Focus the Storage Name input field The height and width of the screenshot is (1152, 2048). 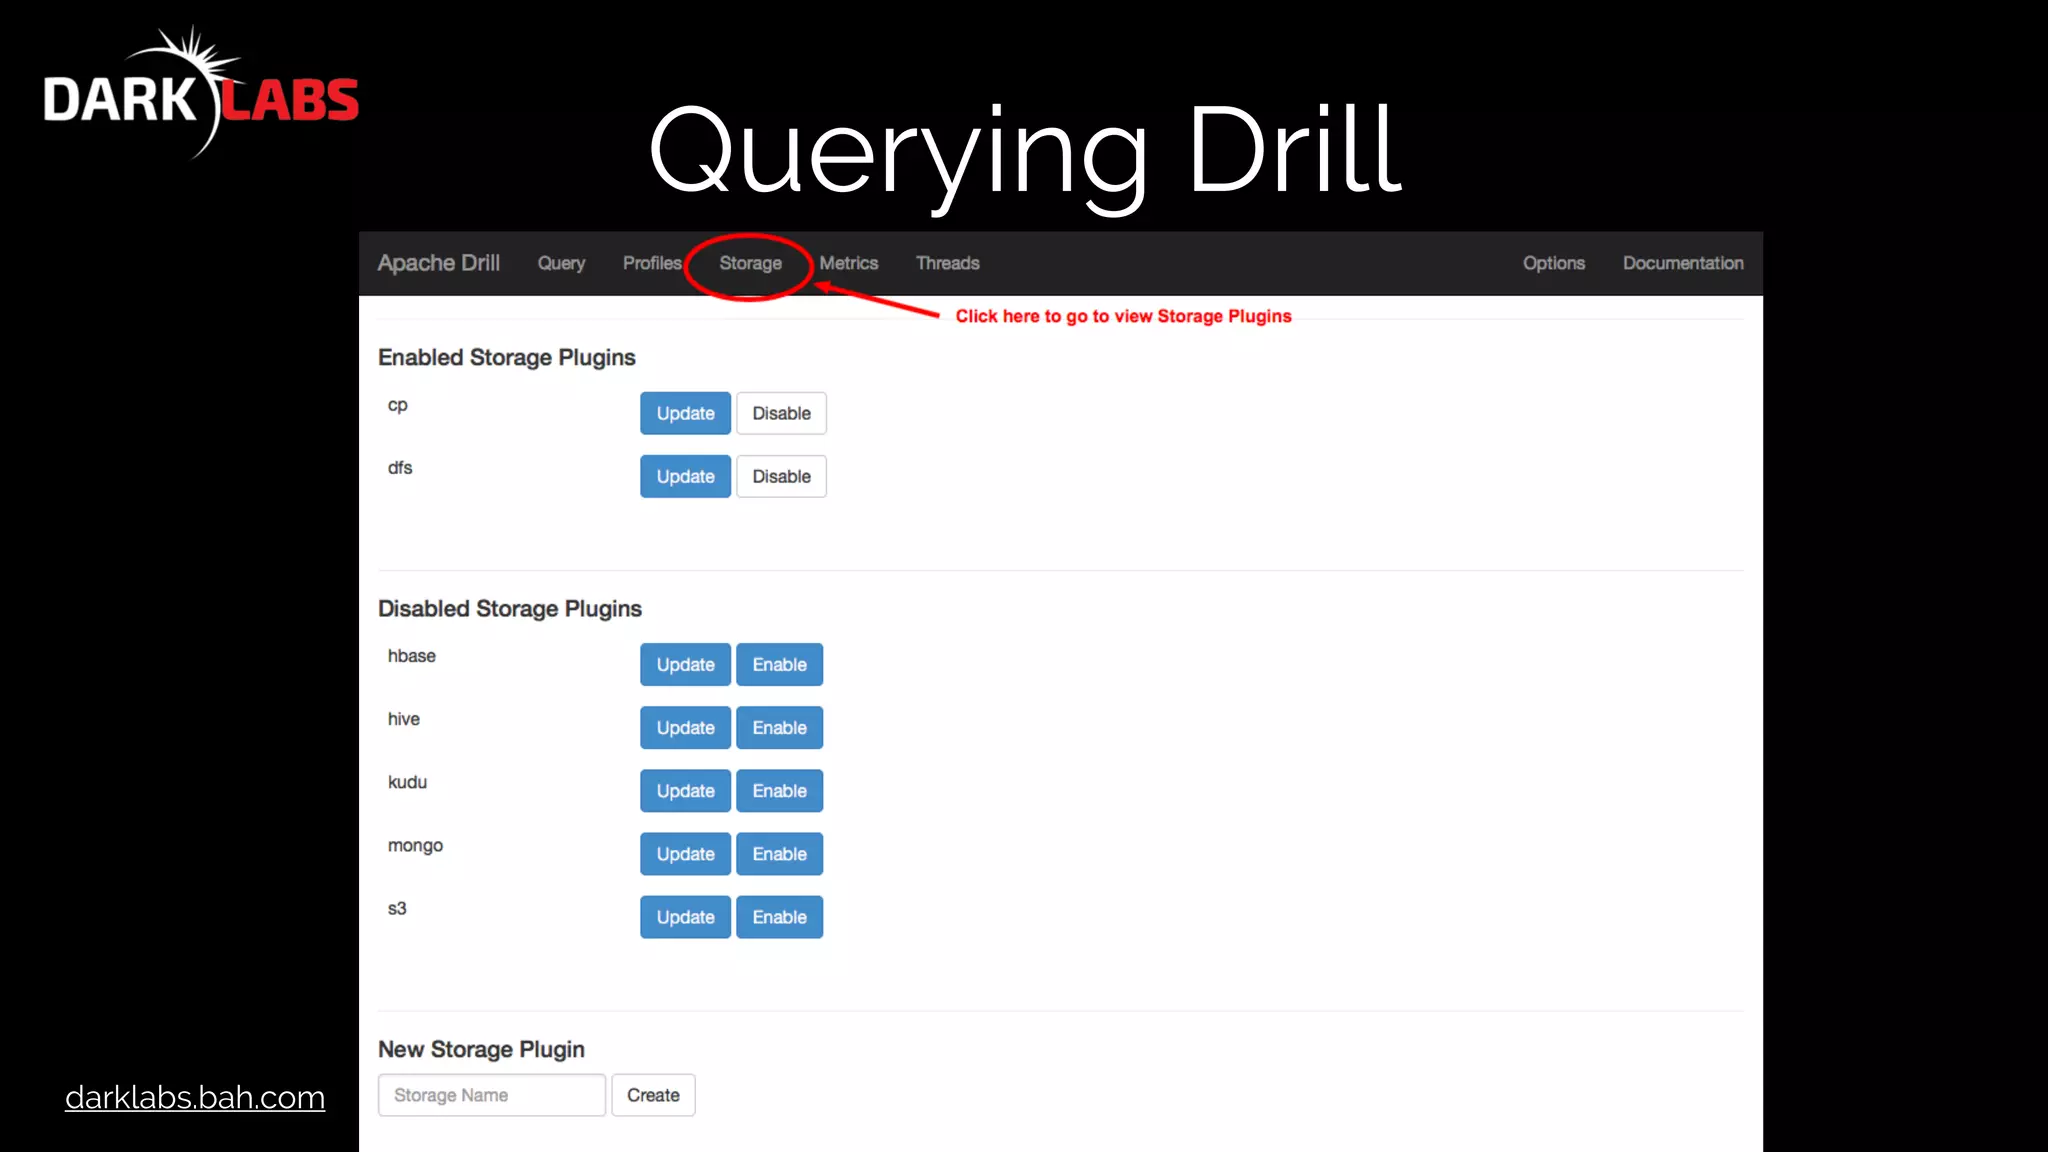click(x=491, y=1095)
